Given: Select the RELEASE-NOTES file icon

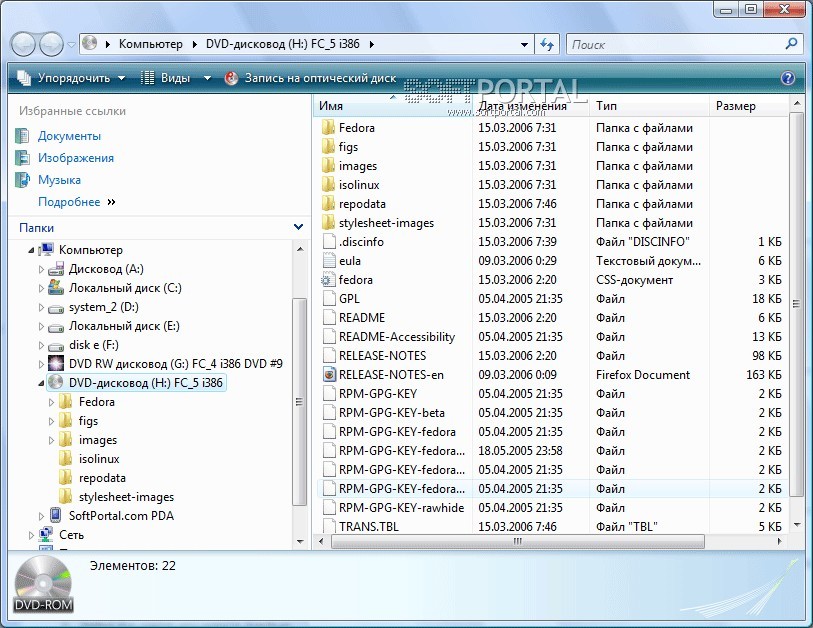Looking at the screenshot, I should click(329, 356).
